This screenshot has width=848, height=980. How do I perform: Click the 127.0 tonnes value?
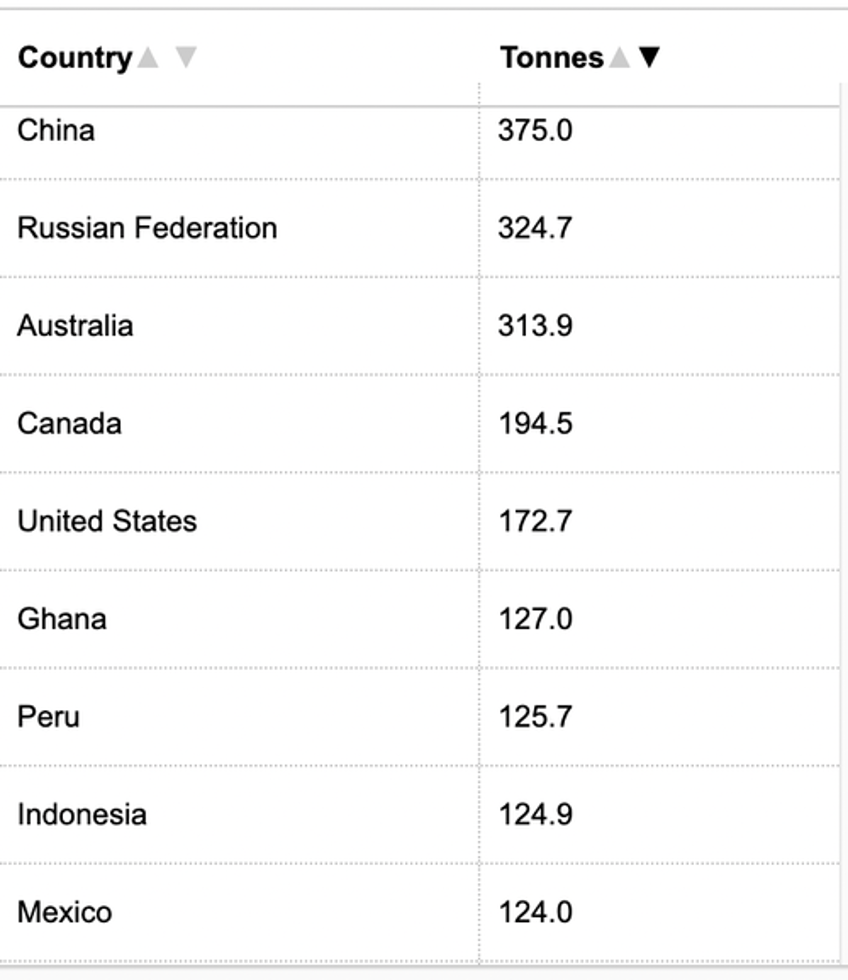(535, 619)
